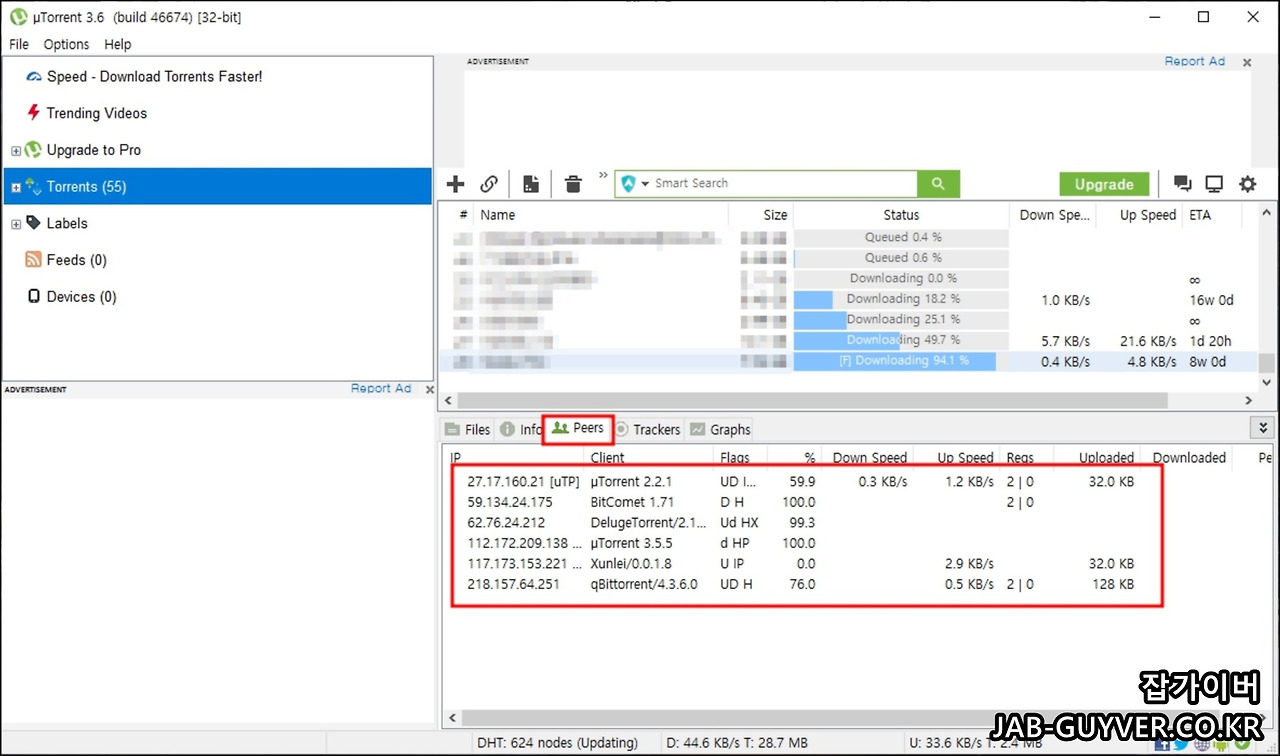The image size is (1280, 756).
Task: Select the torrent row [F] Downloading 94.1 %
Action: [x=848, y=361]
